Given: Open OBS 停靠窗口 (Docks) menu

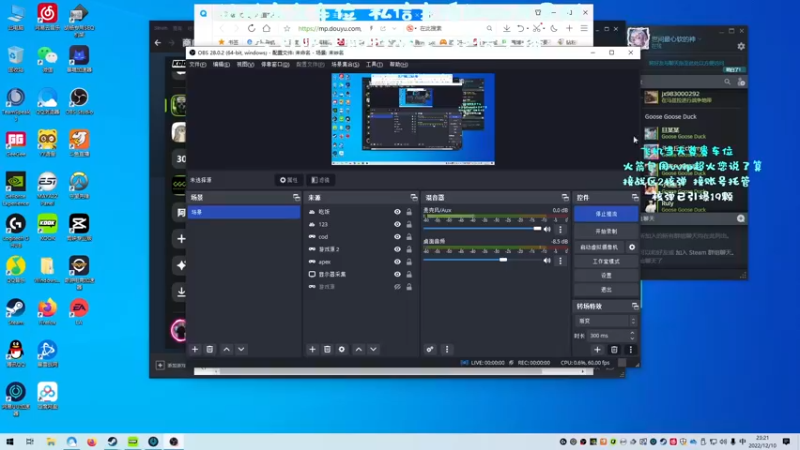Looking at the screenshot, I should [x=275, y=65].
